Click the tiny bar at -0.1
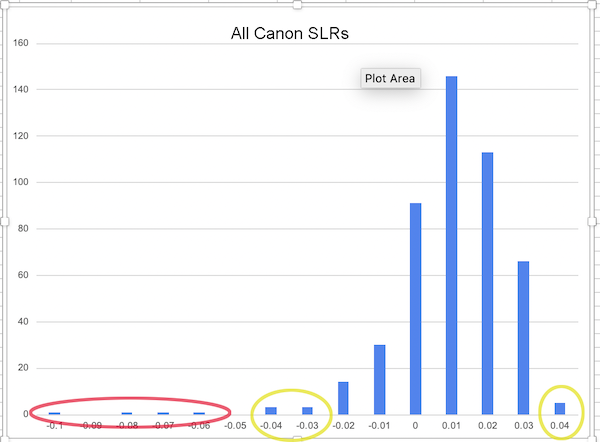 pos(54,413)
